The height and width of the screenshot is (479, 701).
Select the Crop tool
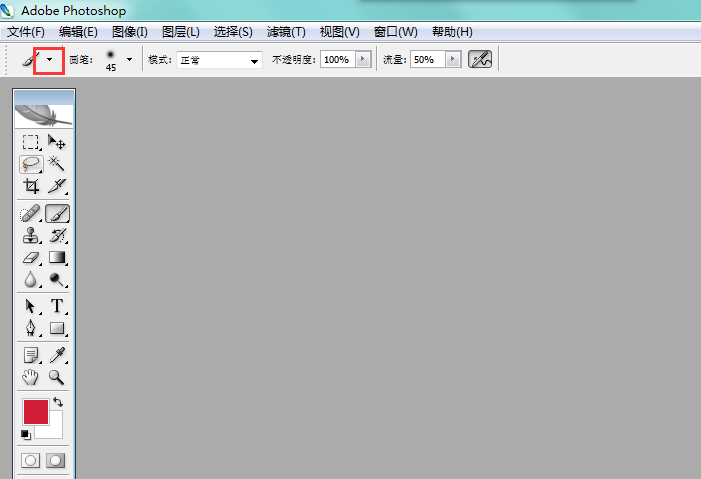[31, 186]
